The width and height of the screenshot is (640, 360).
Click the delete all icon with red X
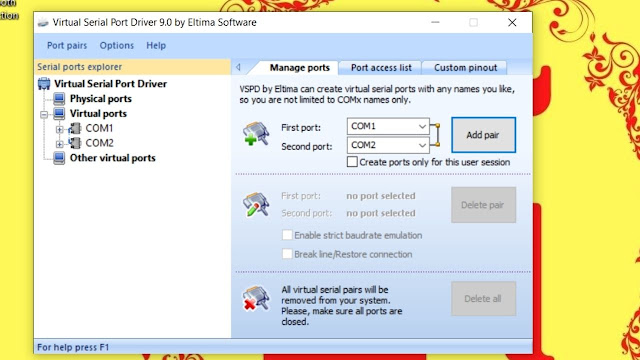pyautogui.click(x=256, y=298)
